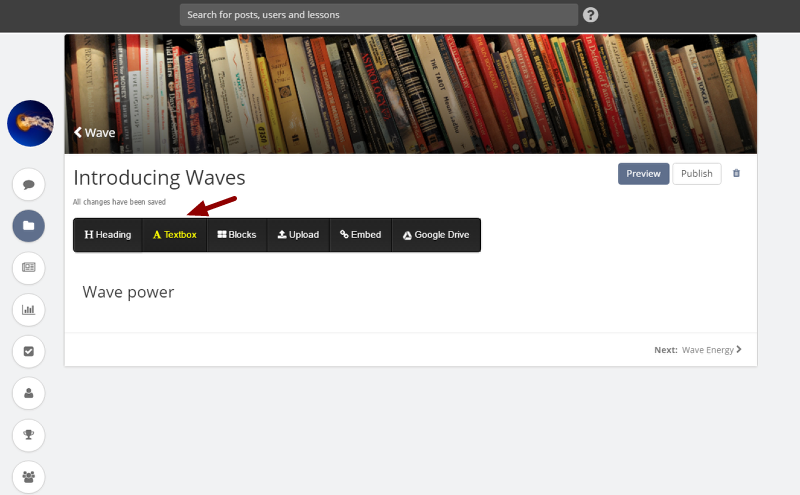Open the newspaper sidebar icon
Image resolution: width=800 pixels, height=495 pixels.
[x=29, y=268]
